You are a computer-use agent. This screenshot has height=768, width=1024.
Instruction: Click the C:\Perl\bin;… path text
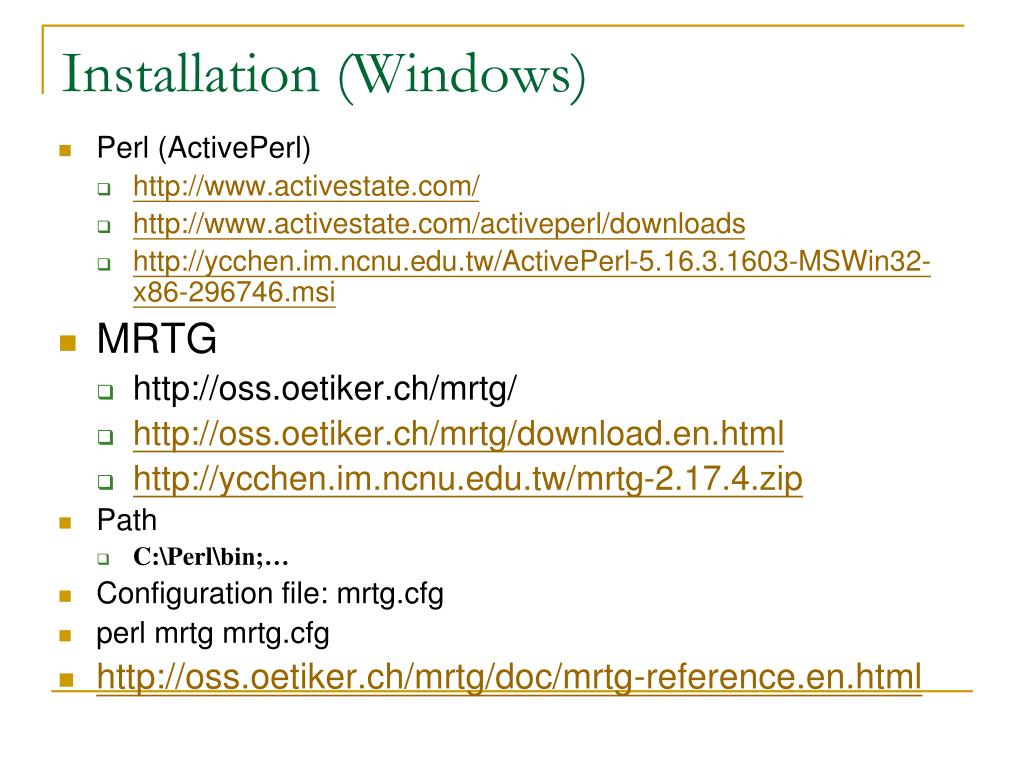pyautogui.click(x=211, y=557)
